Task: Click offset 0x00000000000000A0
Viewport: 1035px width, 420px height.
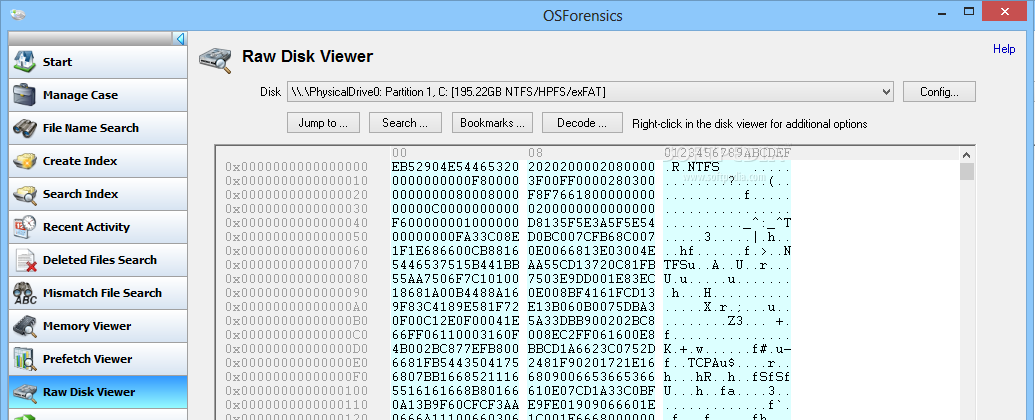Action: point(296,307)
